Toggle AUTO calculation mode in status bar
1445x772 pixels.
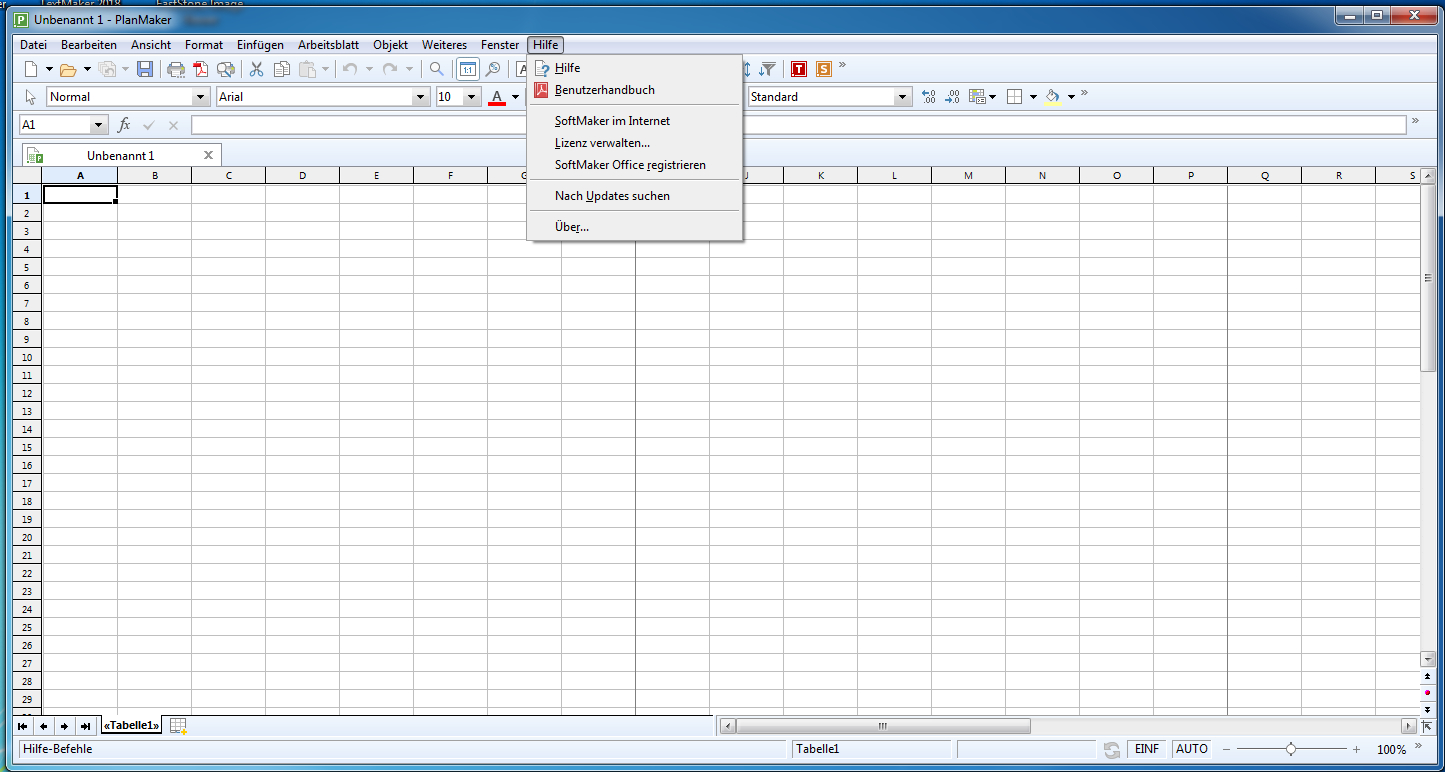1192,749
